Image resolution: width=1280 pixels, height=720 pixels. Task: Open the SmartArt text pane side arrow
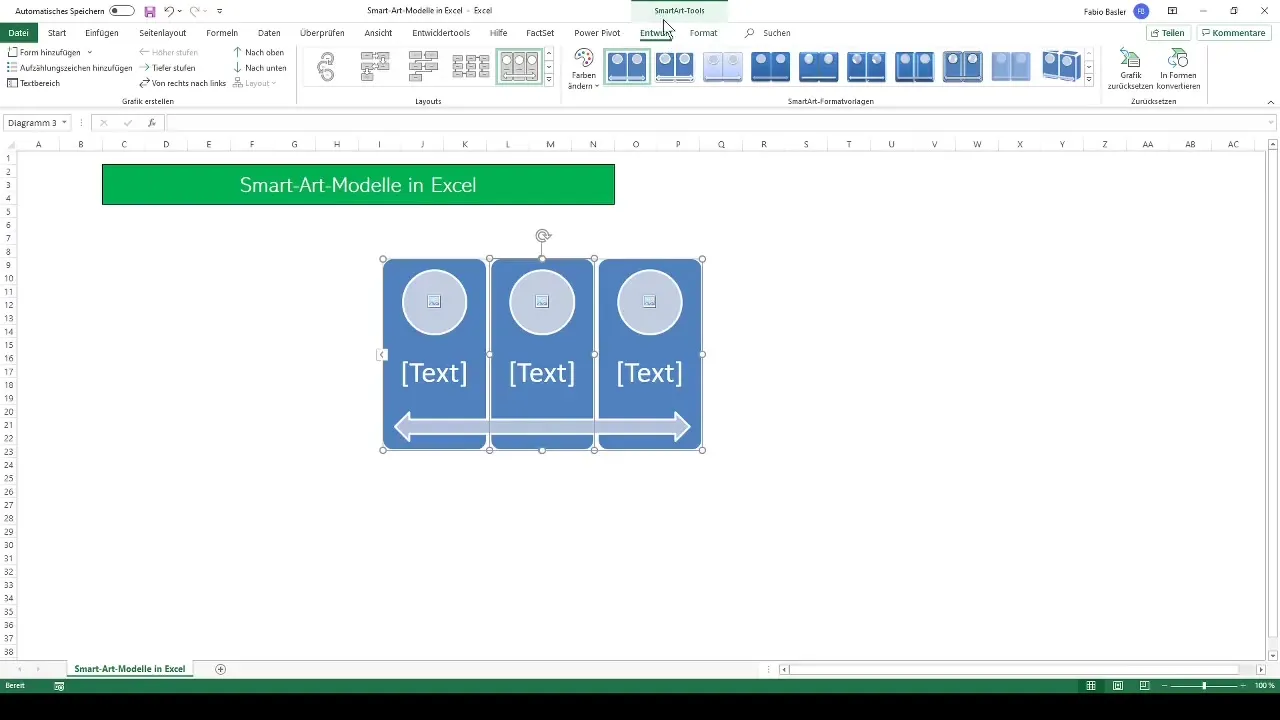(x=382, y=354)
